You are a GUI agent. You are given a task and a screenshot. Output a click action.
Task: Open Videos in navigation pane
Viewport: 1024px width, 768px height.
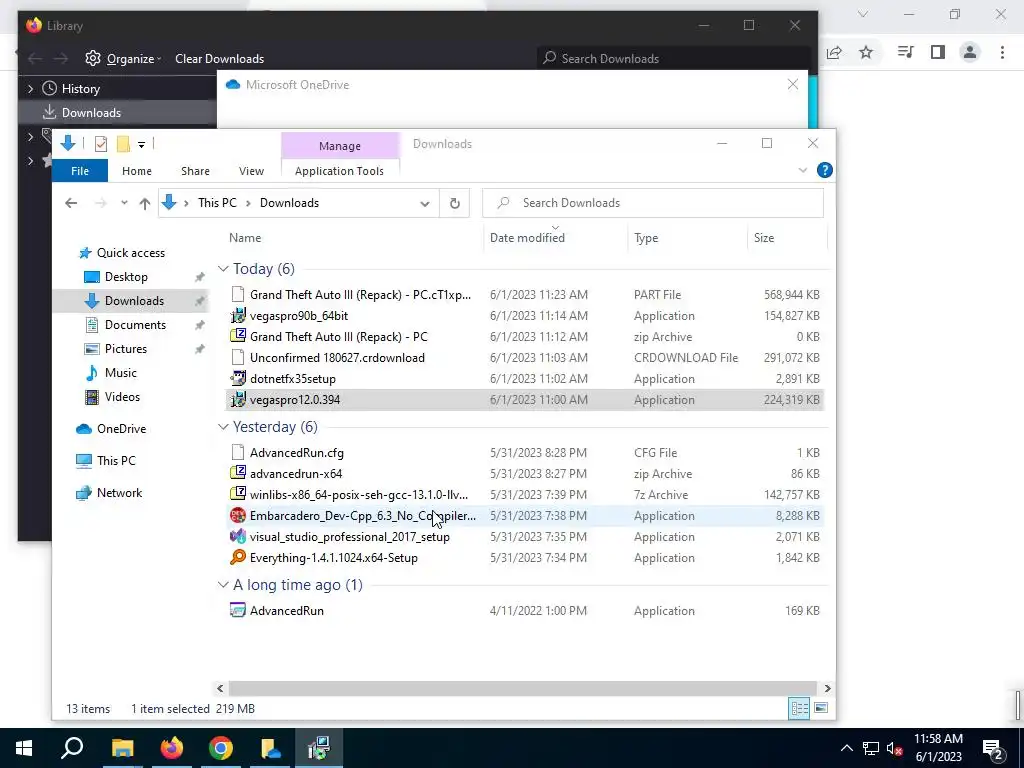(x=122, y=397)
